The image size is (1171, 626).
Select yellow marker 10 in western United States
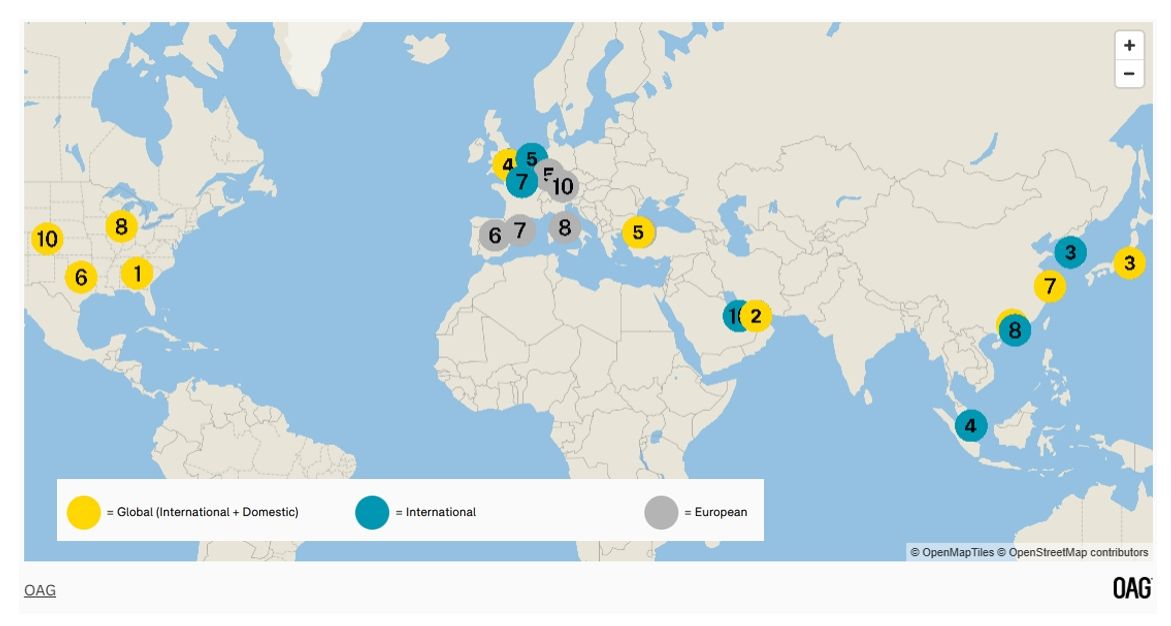point(46,239)
